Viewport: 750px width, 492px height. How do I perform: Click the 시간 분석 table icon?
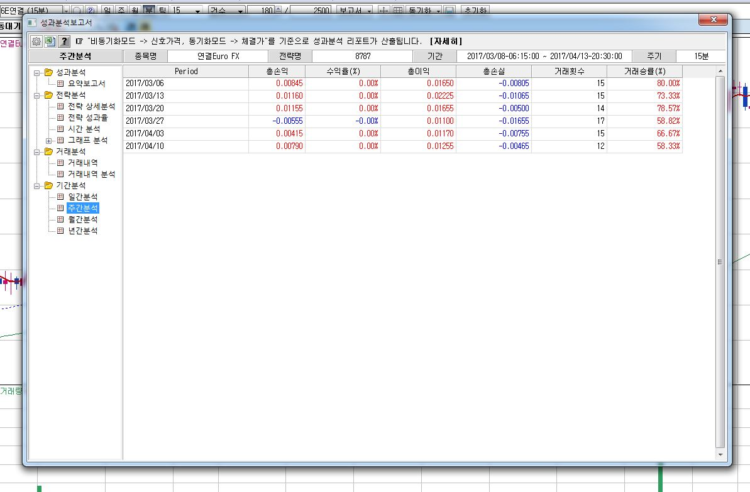point(60,129)
